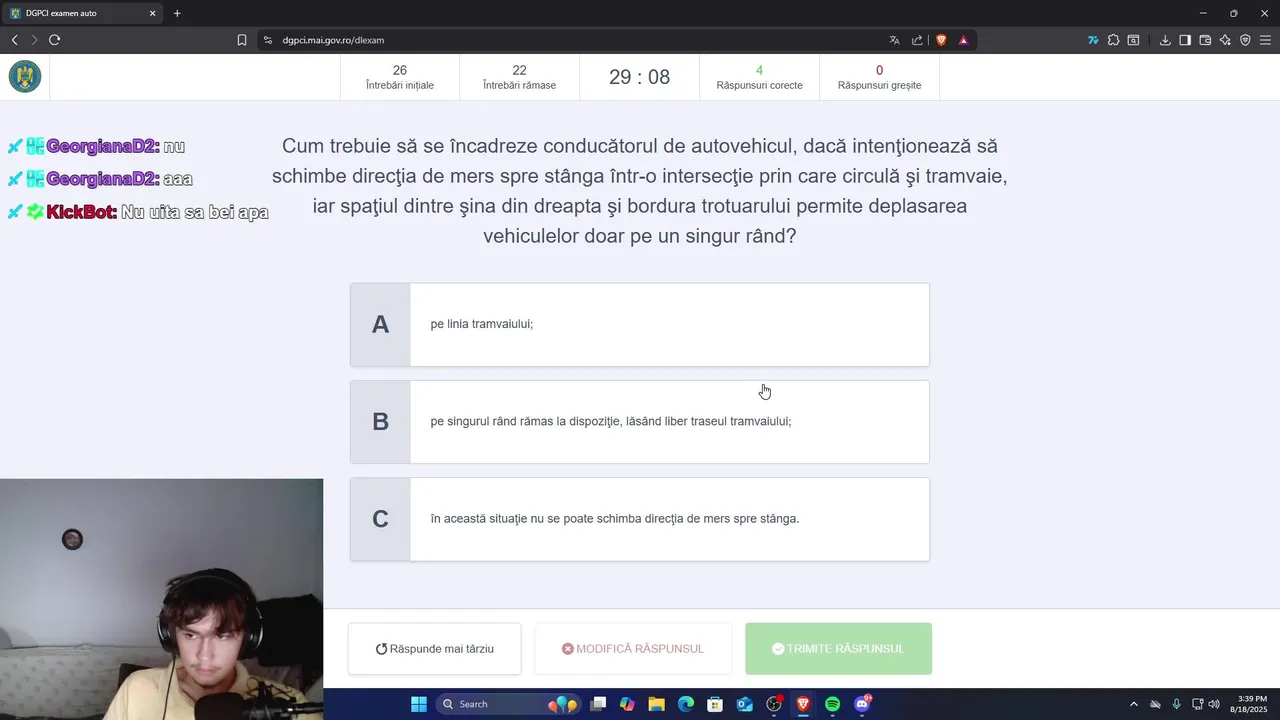This screenshot has width=1280, height=720.
Task: Open OBS Studio from the taskbar
Action: pyautogui.click(x=774, y=704)
